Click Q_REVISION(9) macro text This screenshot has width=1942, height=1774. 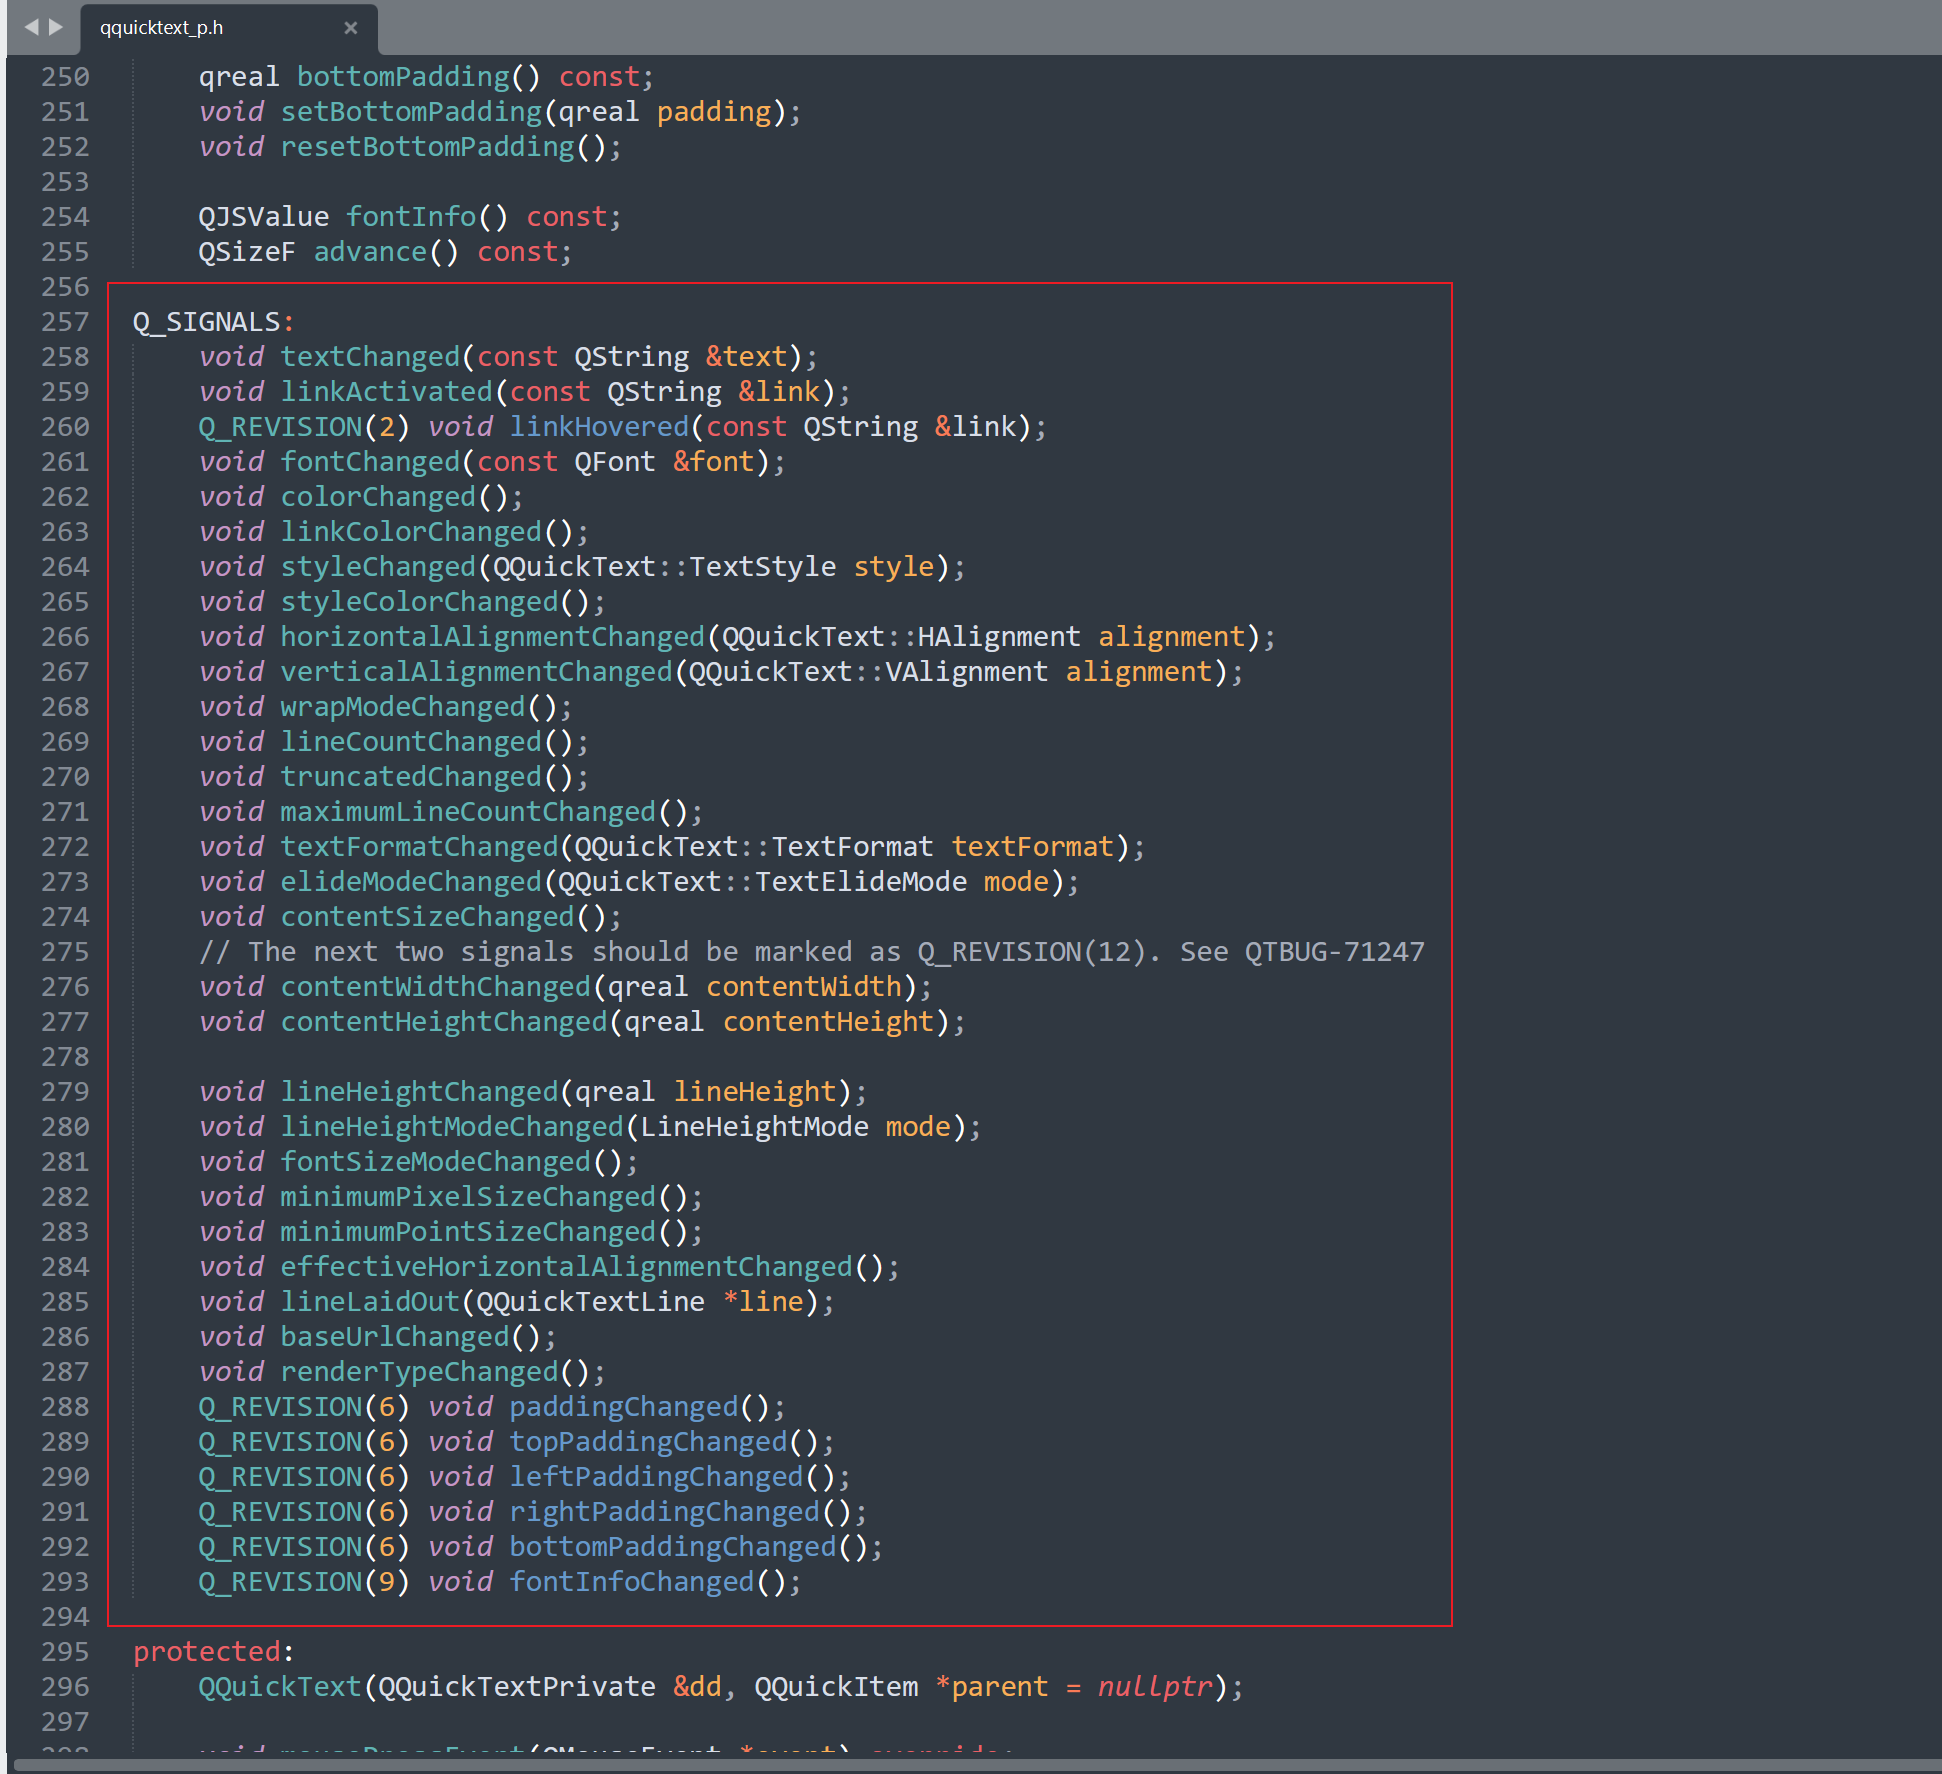tap(303, 1582)
